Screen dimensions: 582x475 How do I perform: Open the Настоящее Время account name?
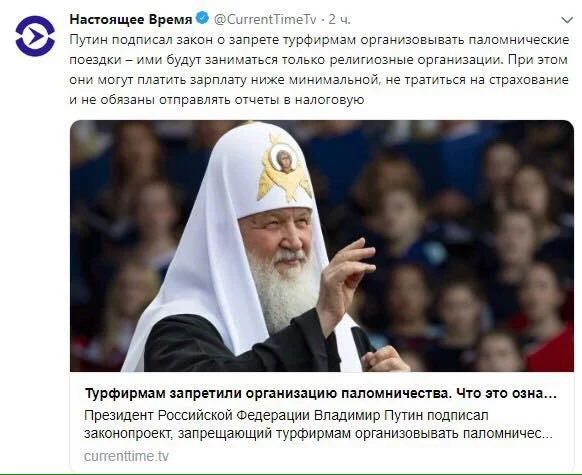pos(131,19)
